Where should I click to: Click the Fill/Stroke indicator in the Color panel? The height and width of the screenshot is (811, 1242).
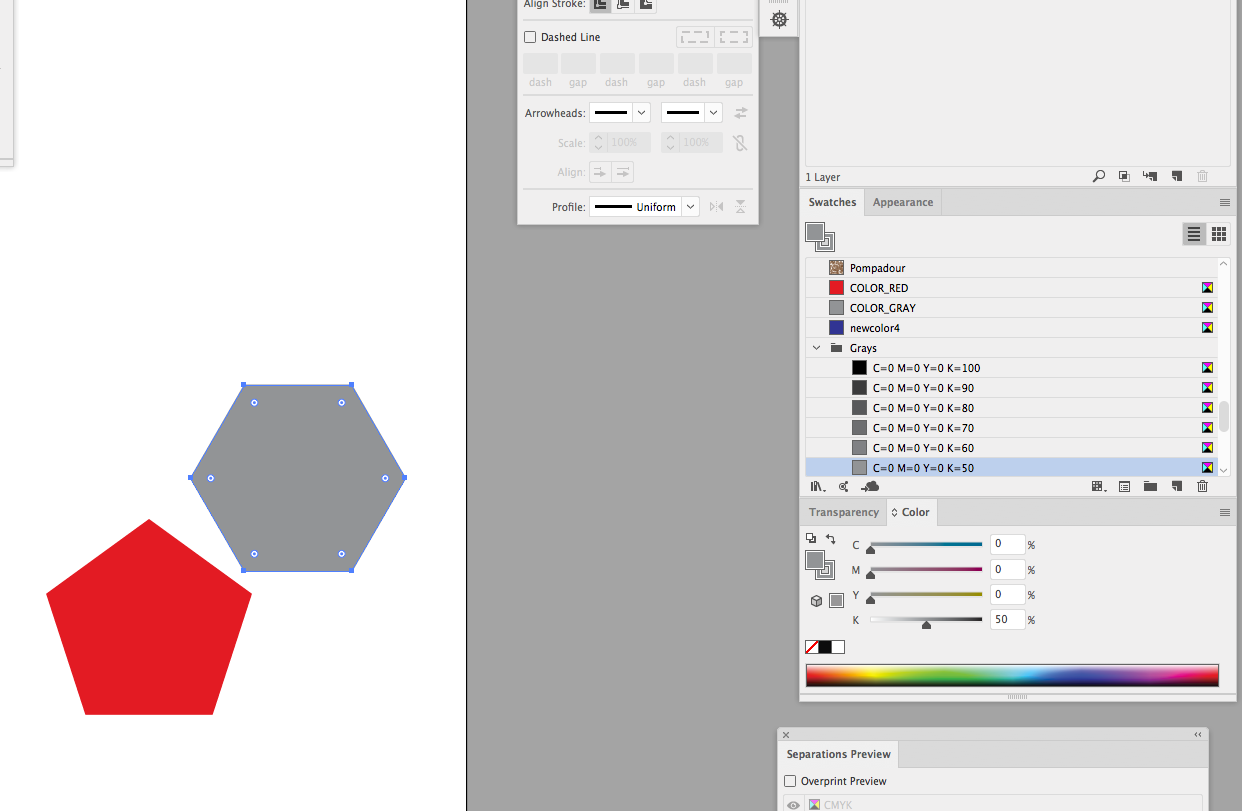pos(820,565)
